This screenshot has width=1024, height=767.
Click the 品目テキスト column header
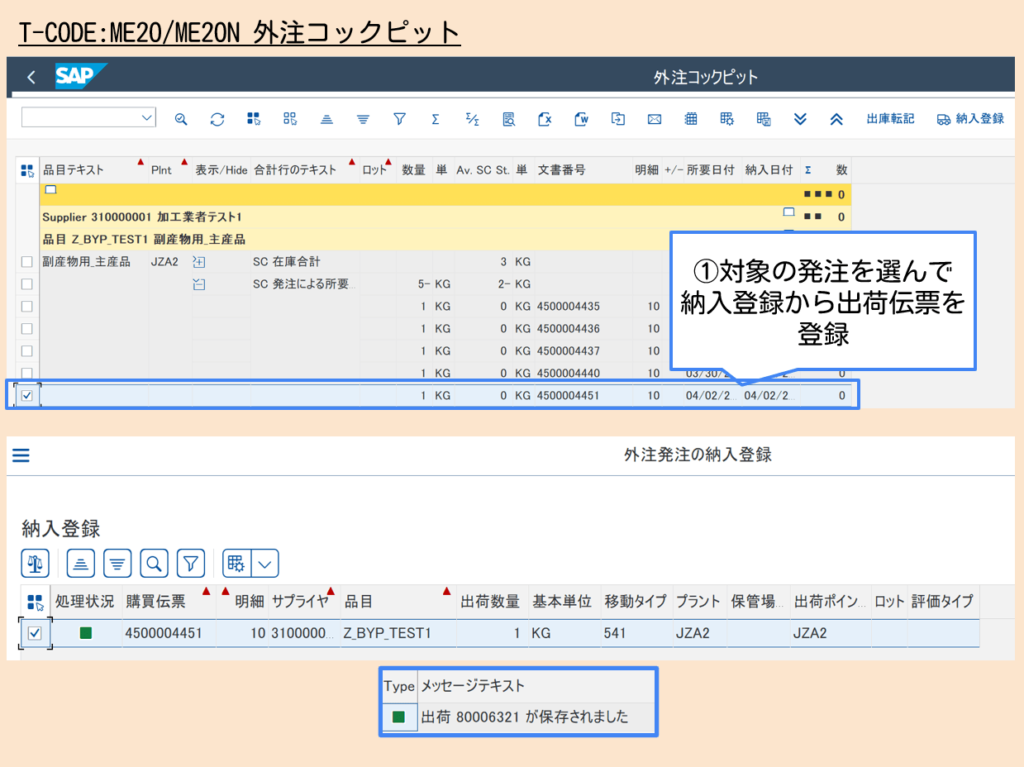coord(73,170)
